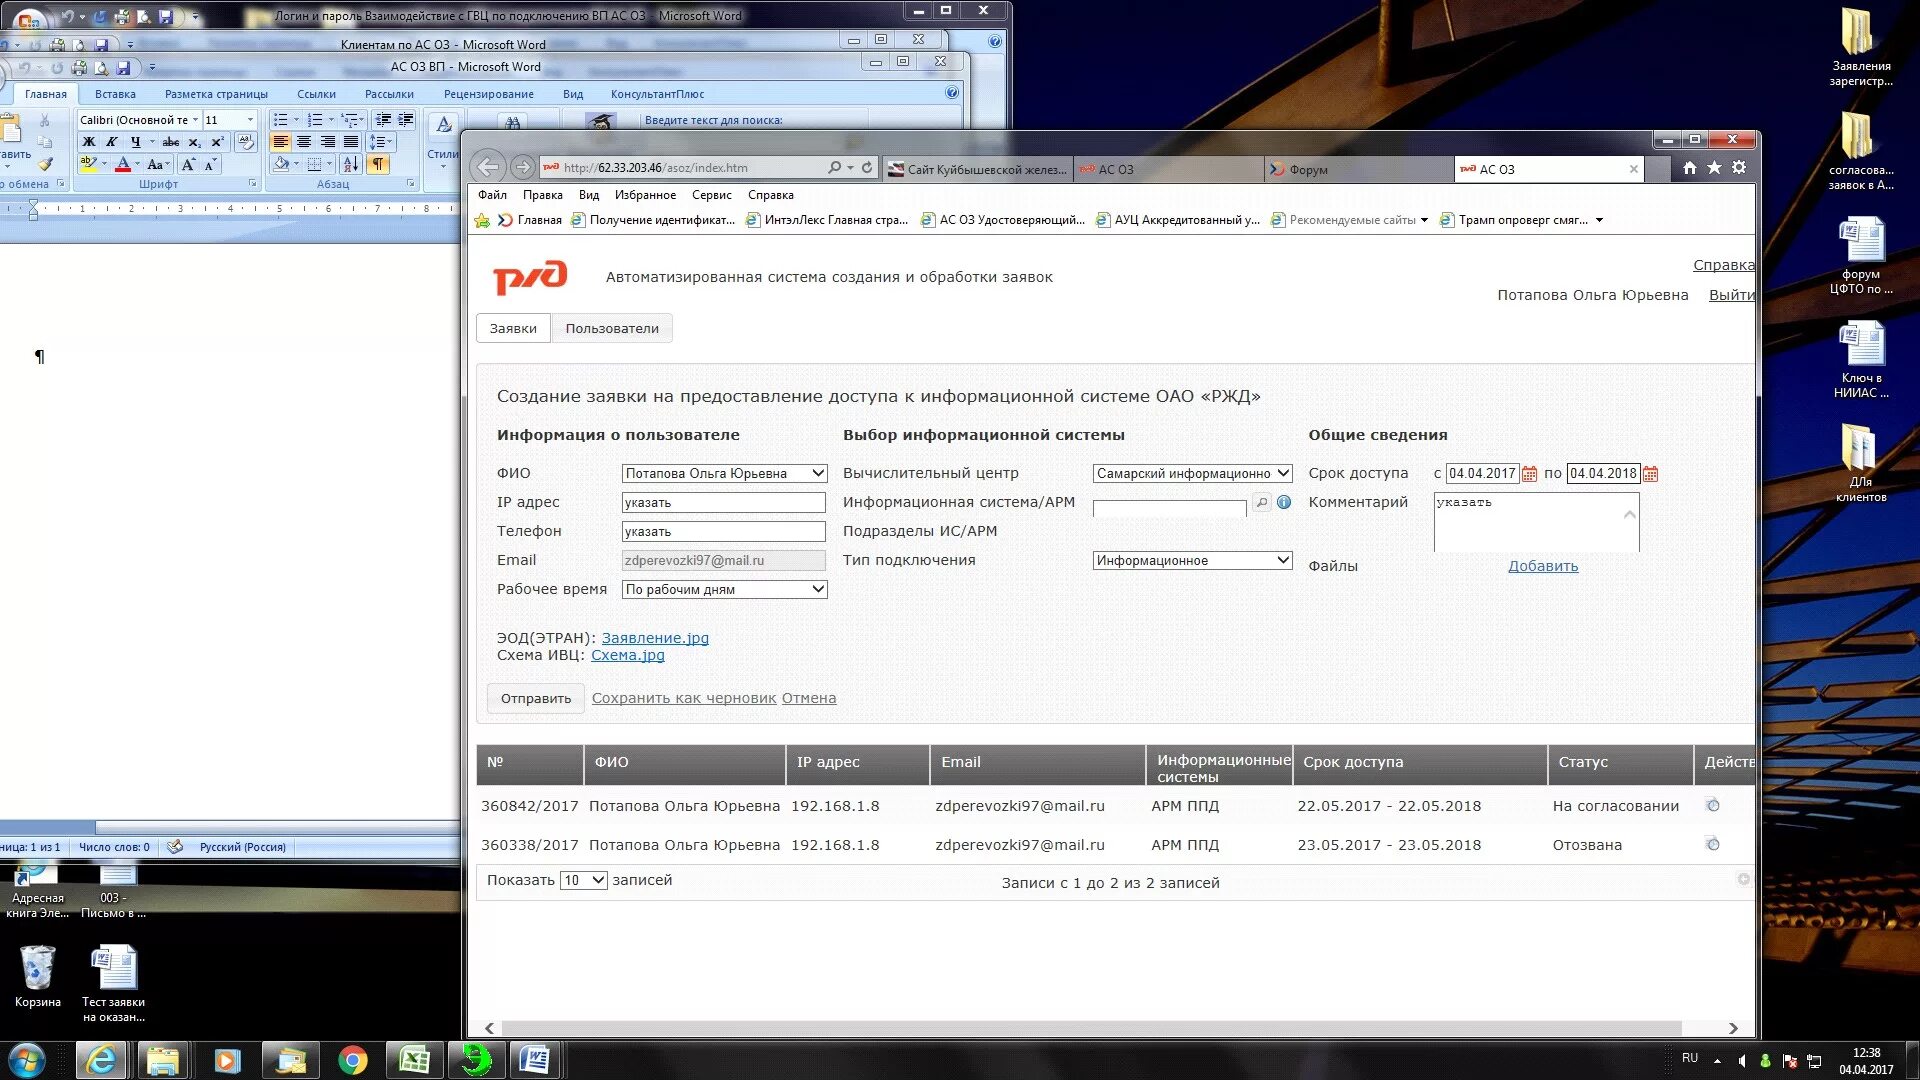Open the records per page 10 dropdown

[583, 881]
